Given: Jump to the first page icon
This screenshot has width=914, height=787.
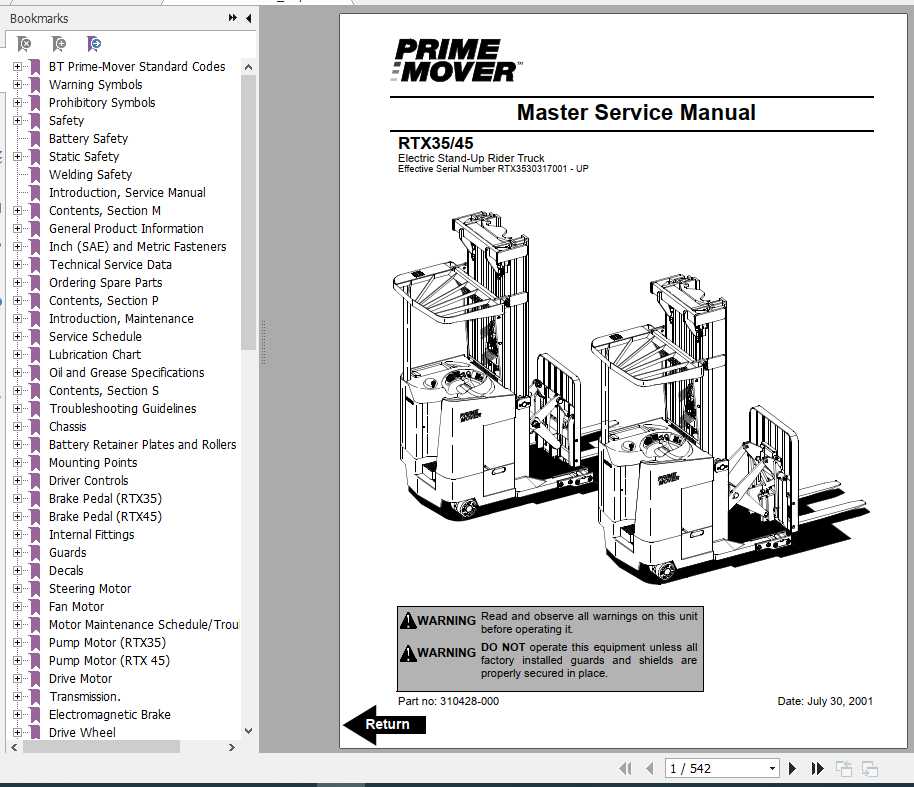Looking at the screenshot, I should [x=626, y=768].
